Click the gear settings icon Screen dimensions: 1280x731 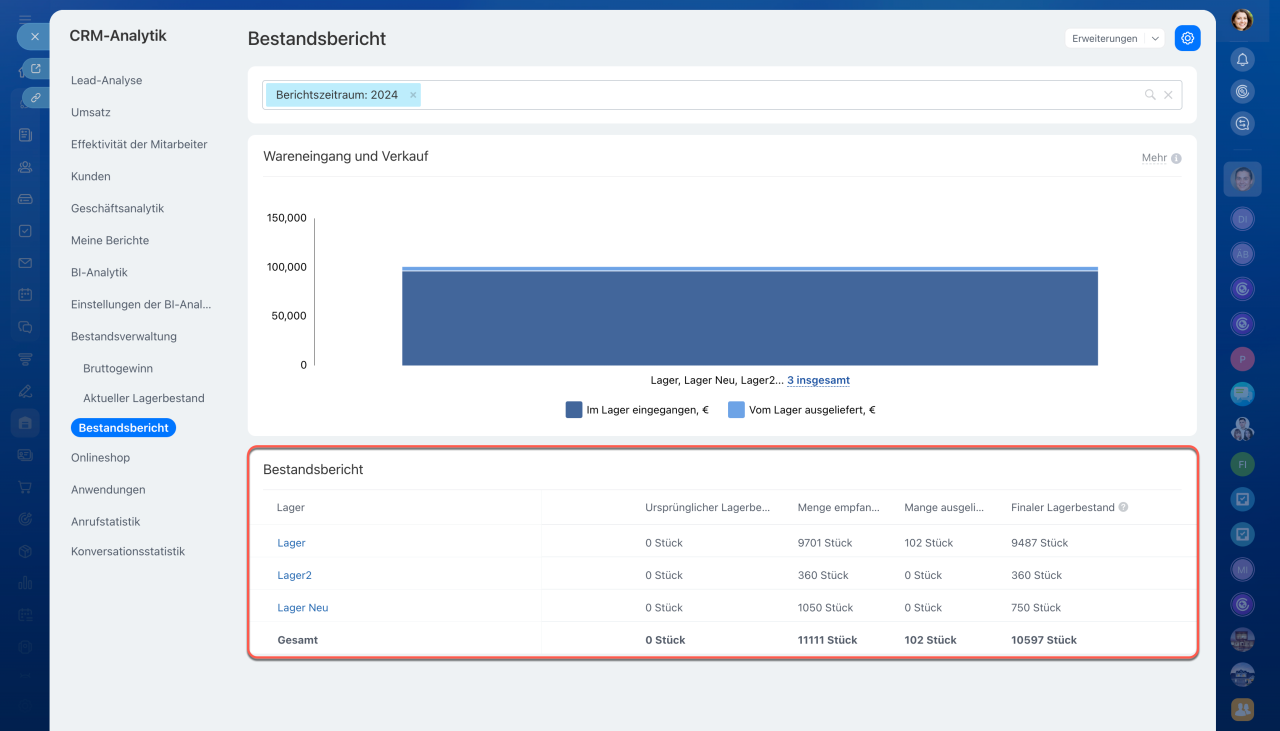click(x=1187, y=38)
